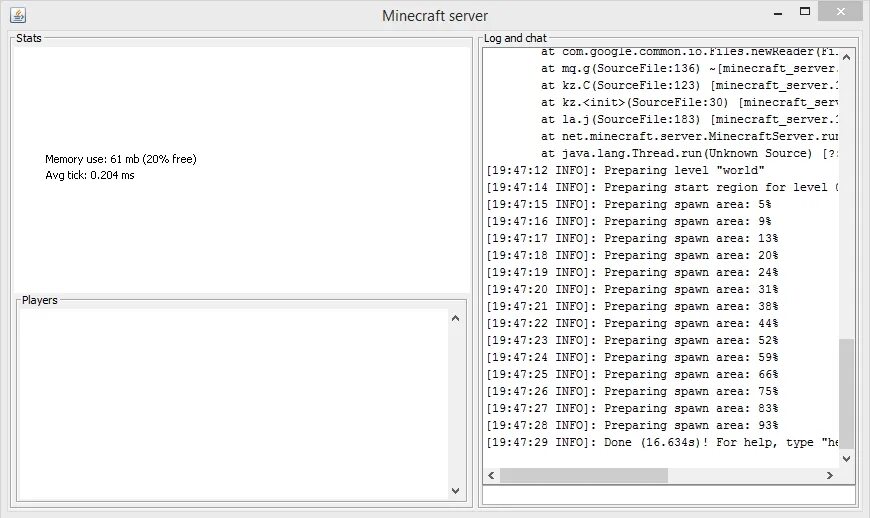Viewport: 870px width, 518px height.
Task: Click the 'Preparing spawn area: 24%' line
Action: pos(632,272)
